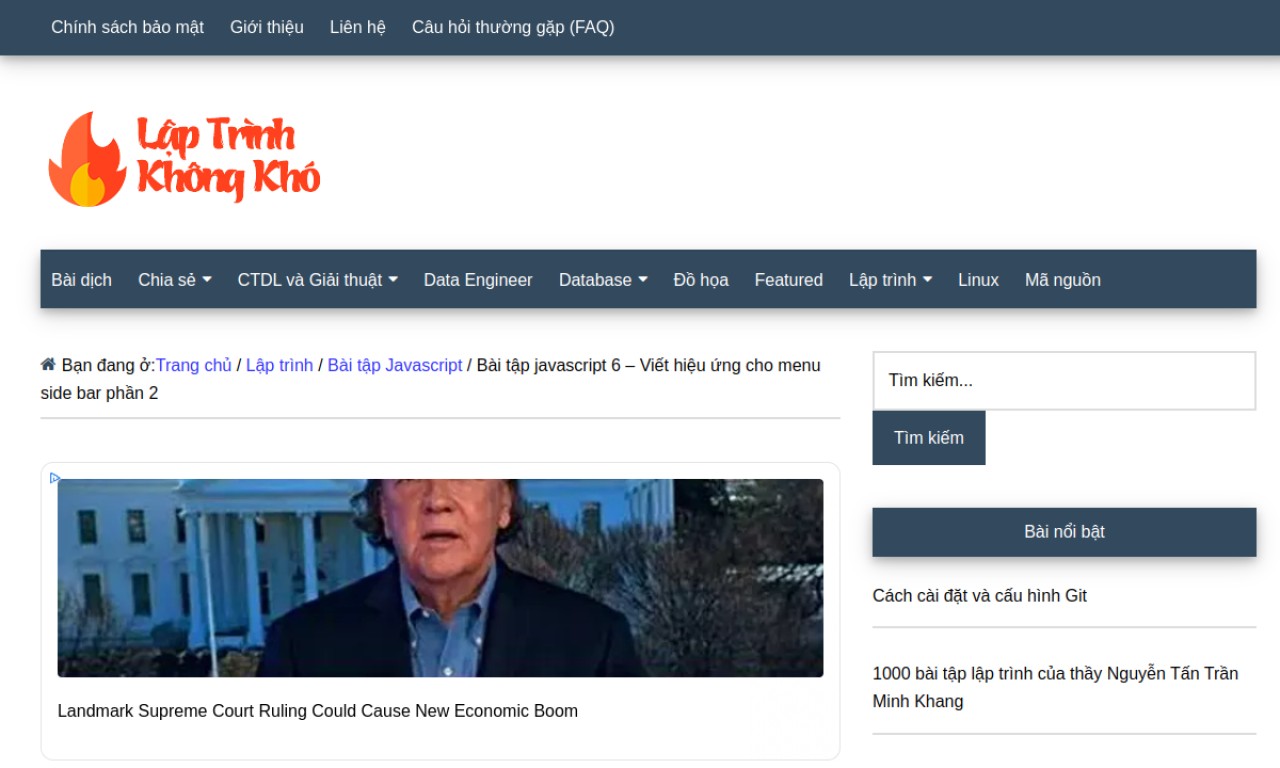Open Cách cài đặt và cấu hình Git

click(980, 596)
